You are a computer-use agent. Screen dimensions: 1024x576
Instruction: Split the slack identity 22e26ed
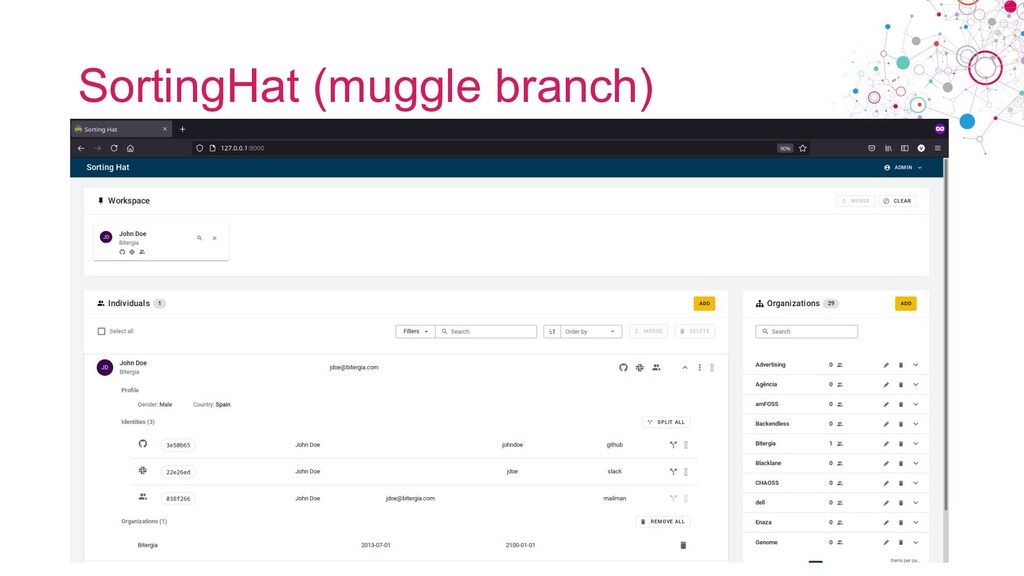(673, 472)
